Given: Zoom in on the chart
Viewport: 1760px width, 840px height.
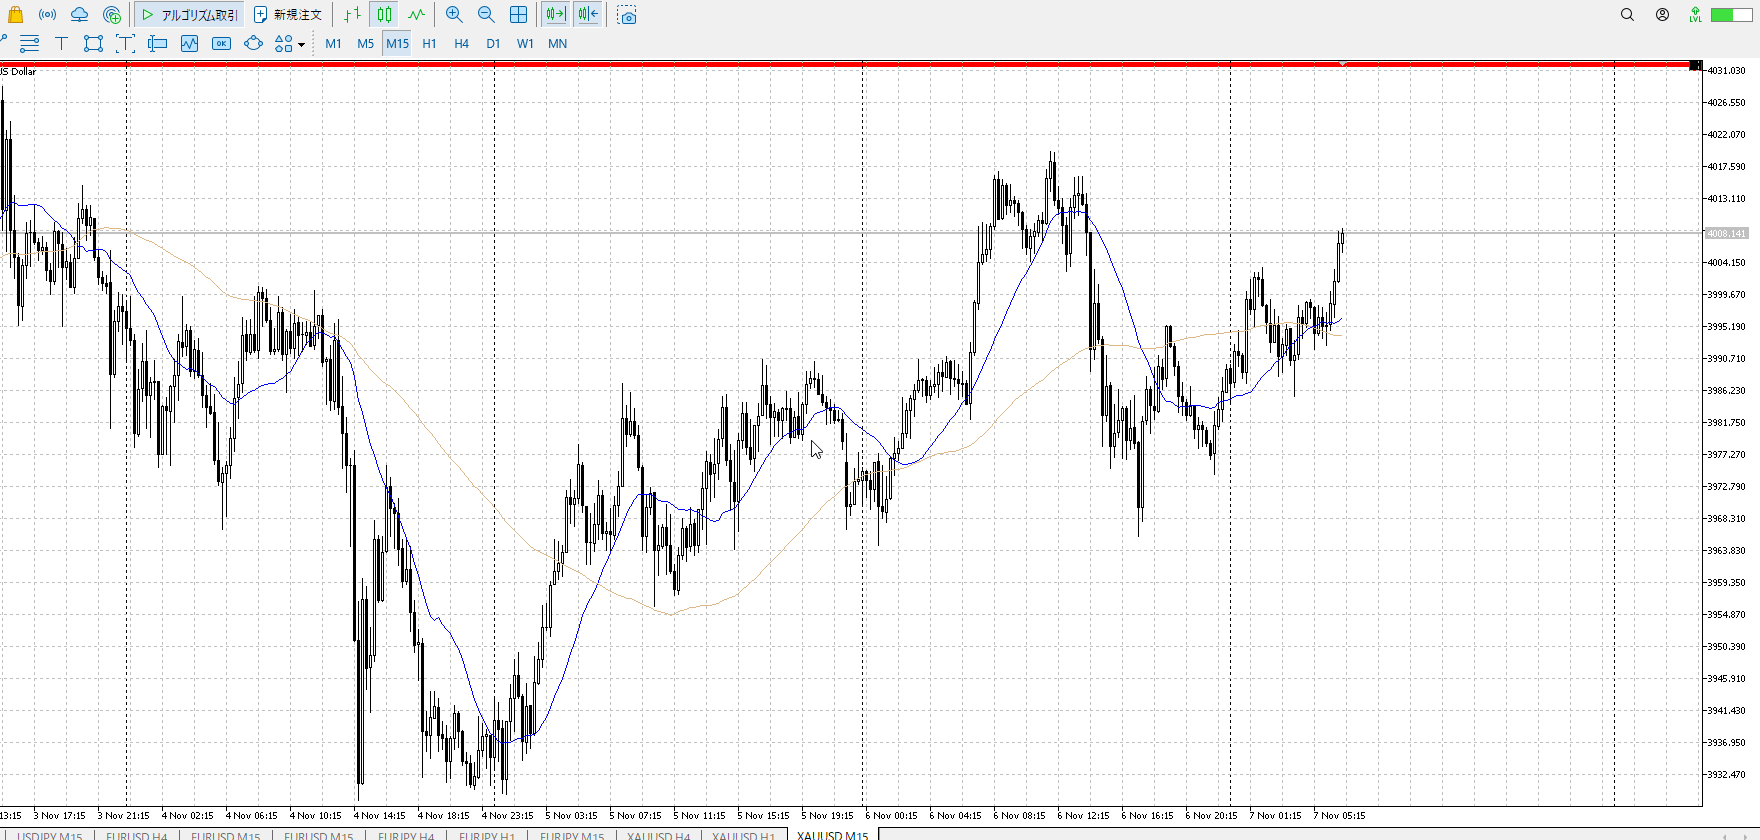Looking at the screenshot, I should [454, 15].
